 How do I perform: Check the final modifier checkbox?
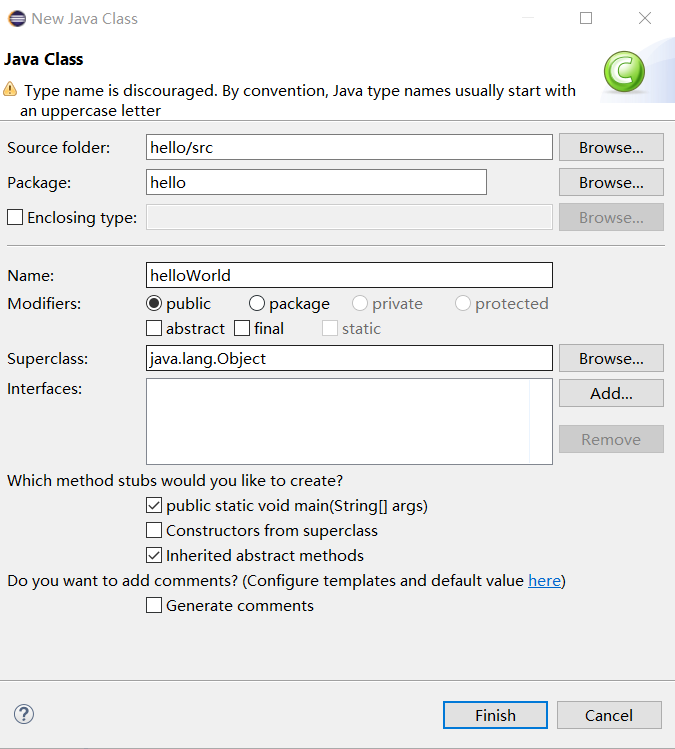(x=242, y=328)
